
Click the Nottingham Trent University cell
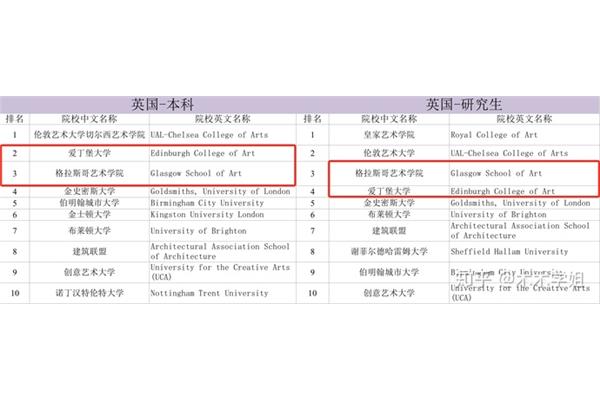tap(209, 293)
